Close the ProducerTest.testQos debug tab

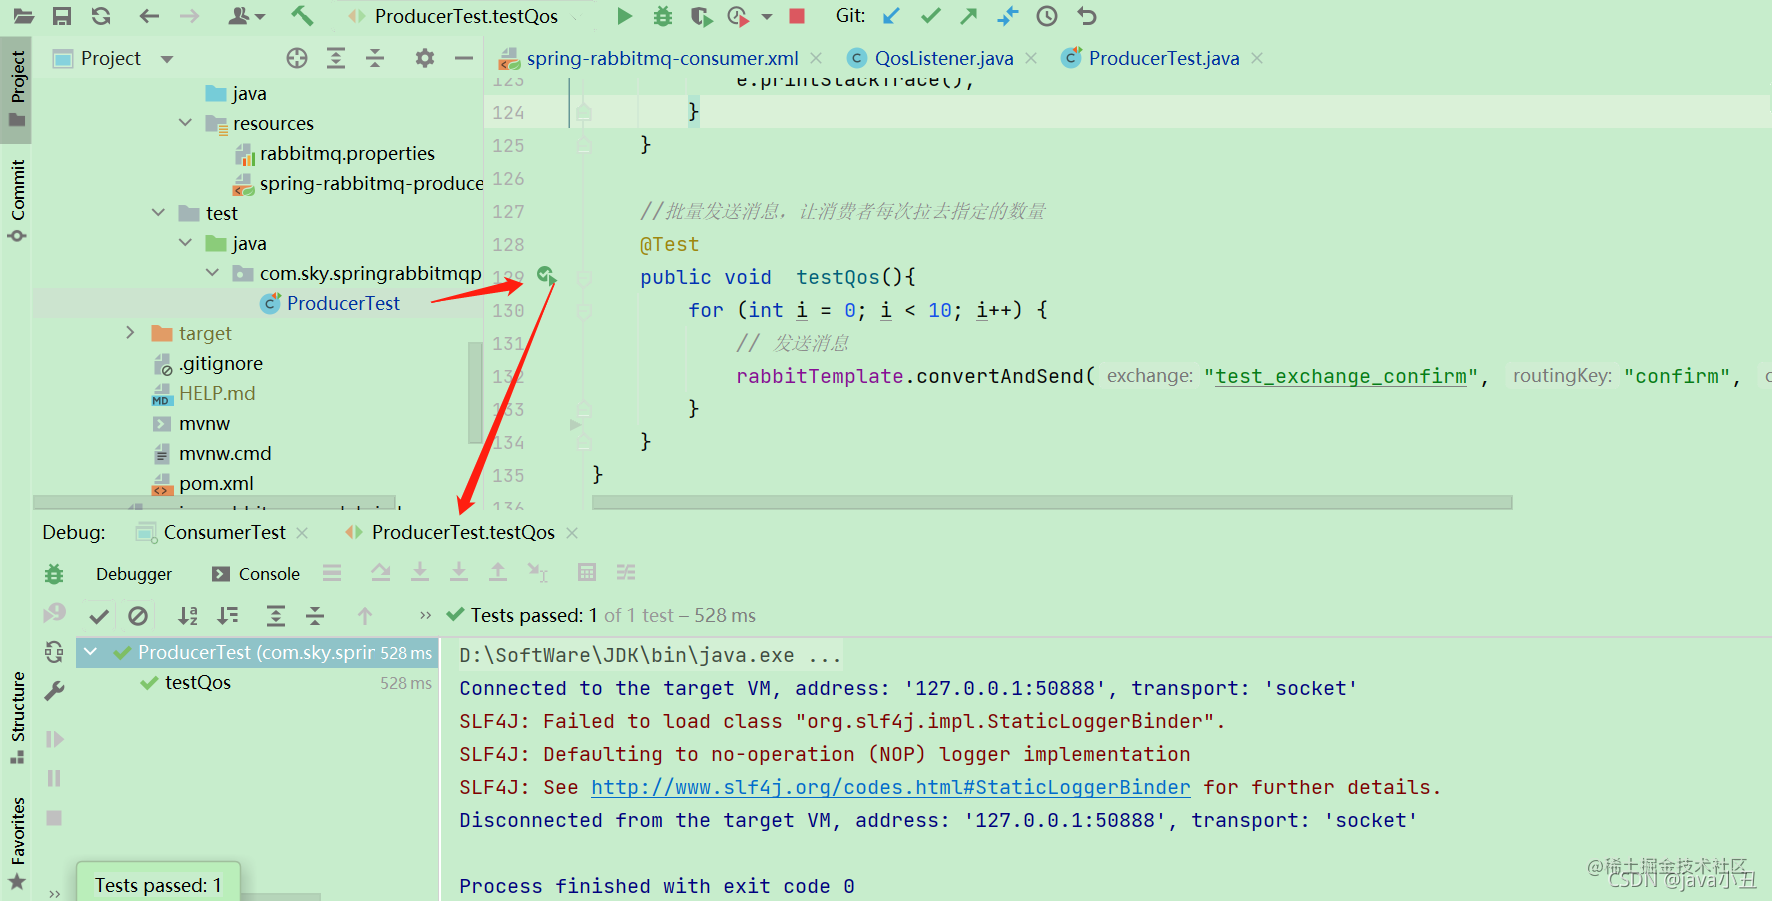[572, 533]
